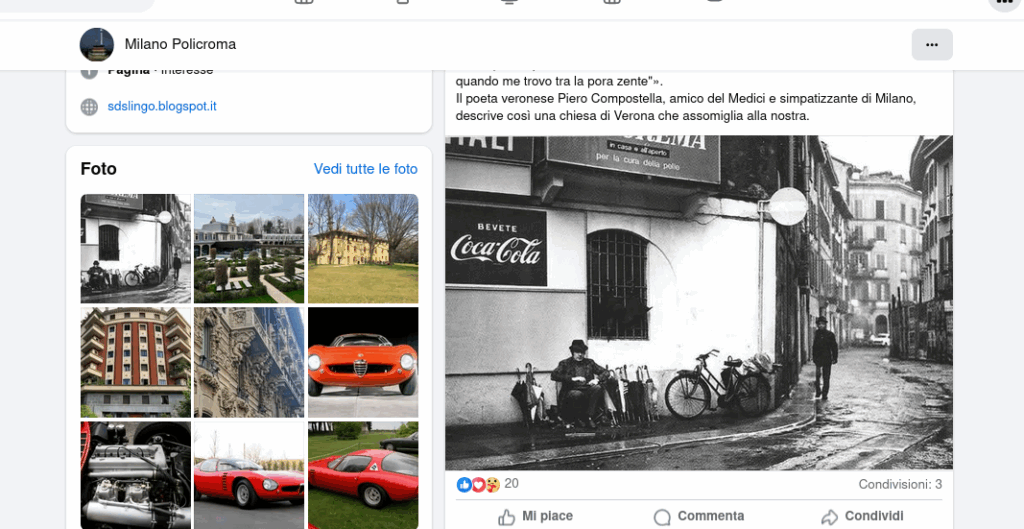Image resolution: width=1024 pixels, height=529 pixels.
Task: Open the red apartment building thumbnail
Action: coord(136,362)
